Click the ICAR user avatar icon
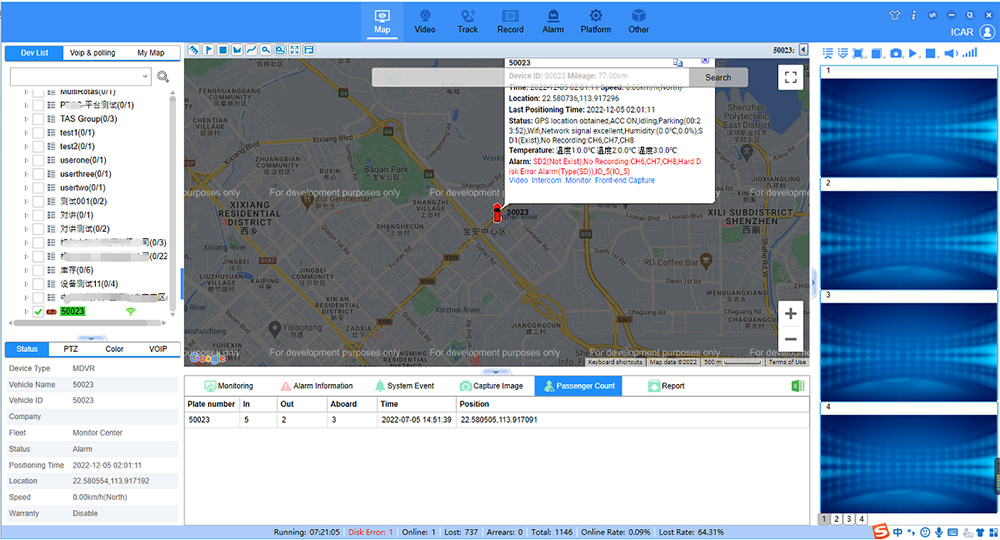1000x540 pixels. [987, 31]
